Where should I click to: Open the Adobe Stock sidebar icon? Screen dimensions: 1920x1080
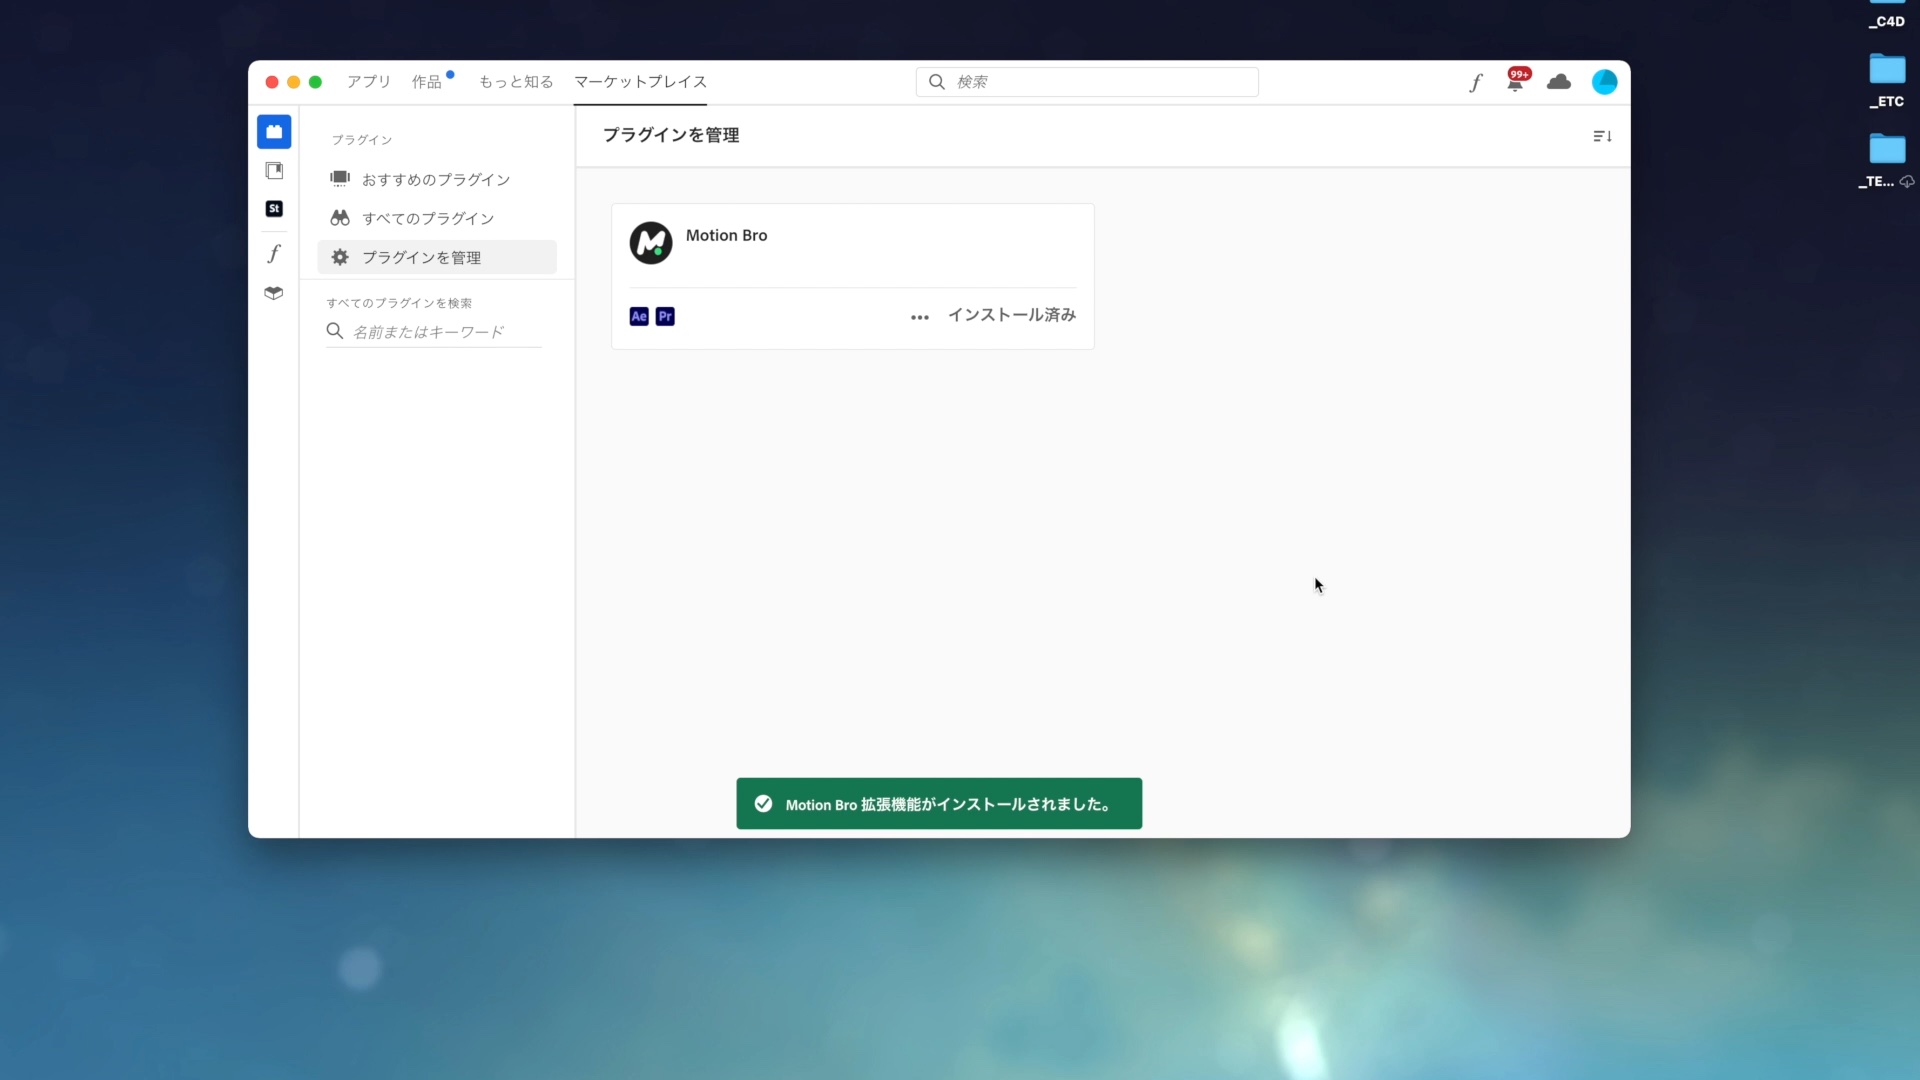click(274, 209)
